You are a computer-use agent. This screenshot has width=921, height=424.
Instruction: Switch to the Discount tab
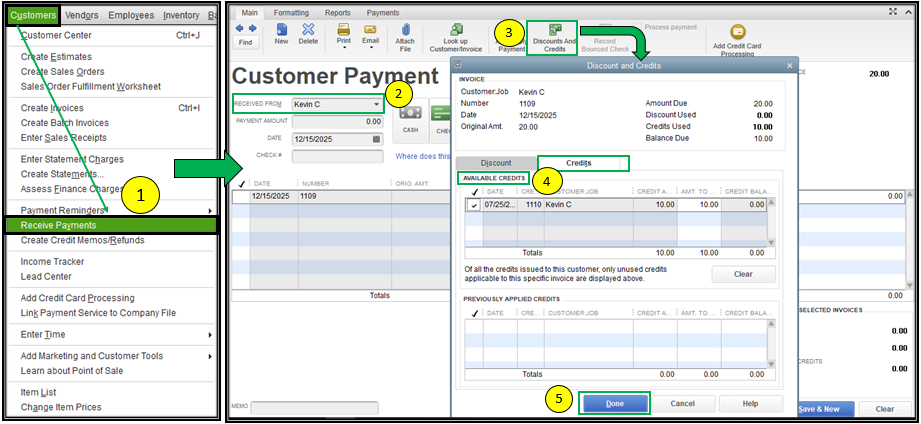click(495, 163)
